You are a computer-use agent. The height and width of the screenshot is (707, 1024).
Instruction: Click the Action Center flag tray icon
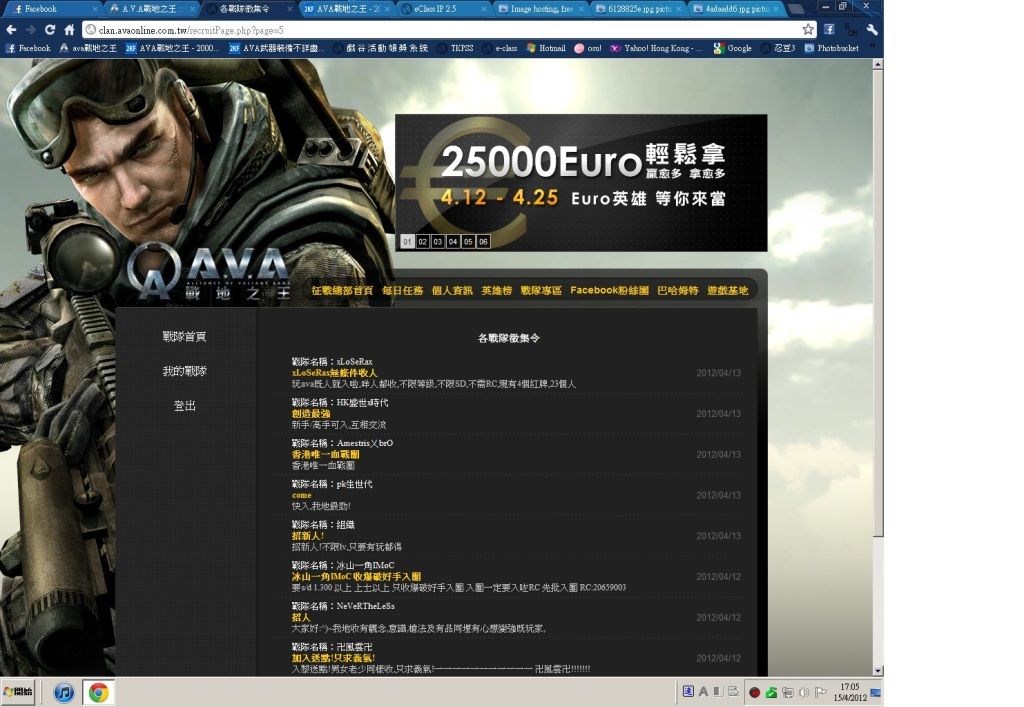coord(820,692)
